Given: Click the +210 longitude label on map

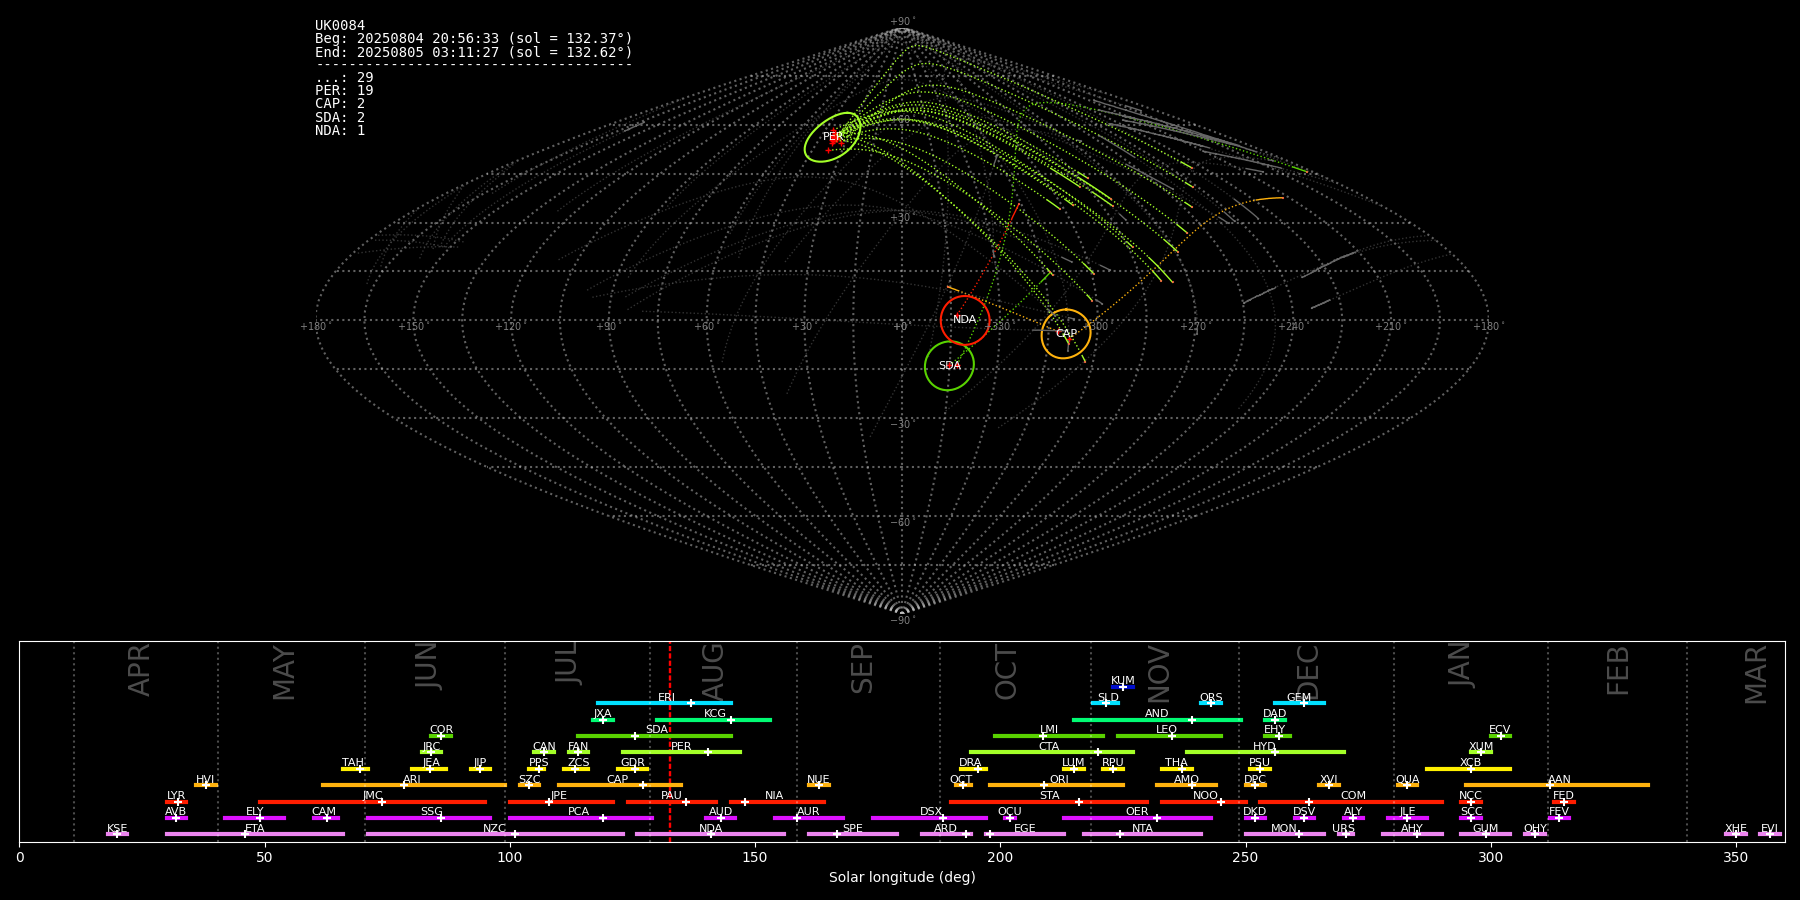Looking at the screenshot, I should [x=1388, y=327].
